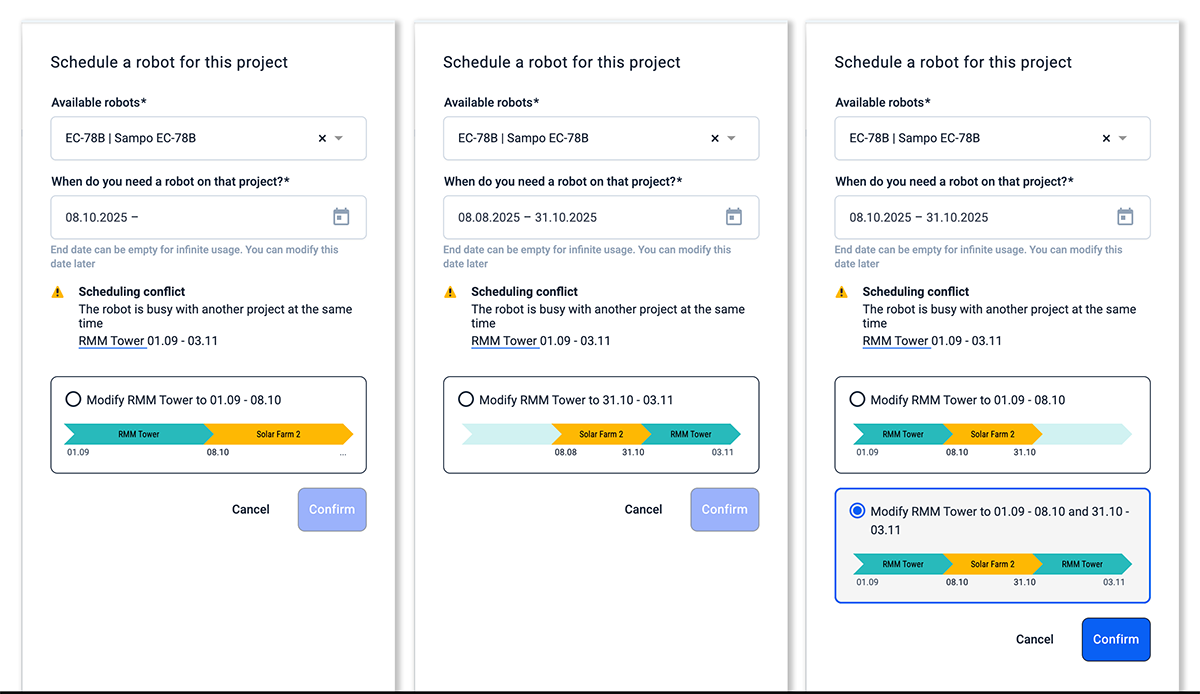Open the calendar picker in the right dialog

click(x=1126, y=217)
